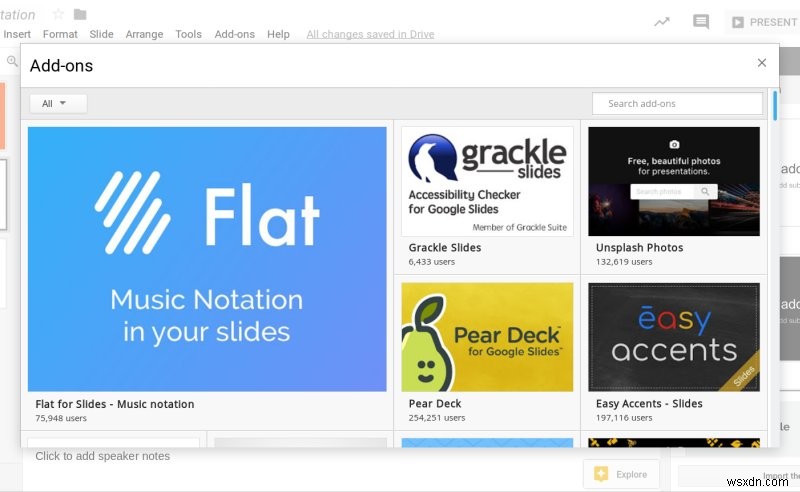Click the Grackle Slides title text

(445, 248)
